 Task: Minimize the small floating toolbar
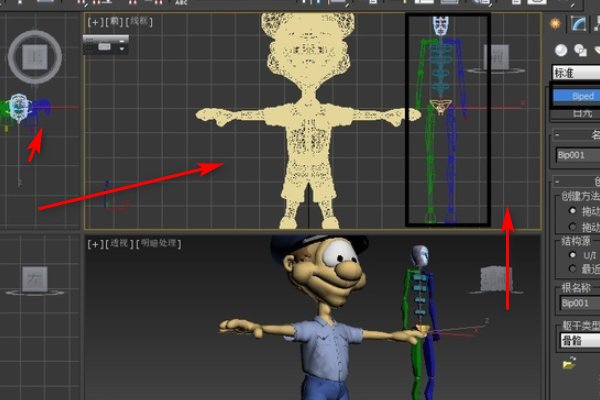(122, 41)
